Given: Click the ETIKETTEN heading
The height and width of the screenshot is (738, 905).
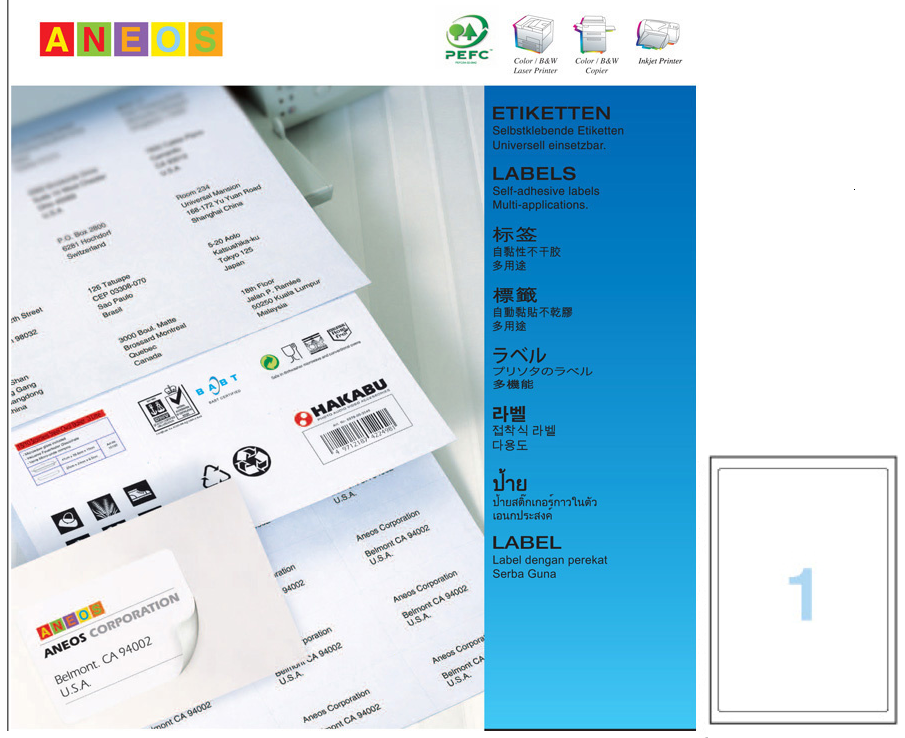Looking at the screenshot, I should point(551,113).
